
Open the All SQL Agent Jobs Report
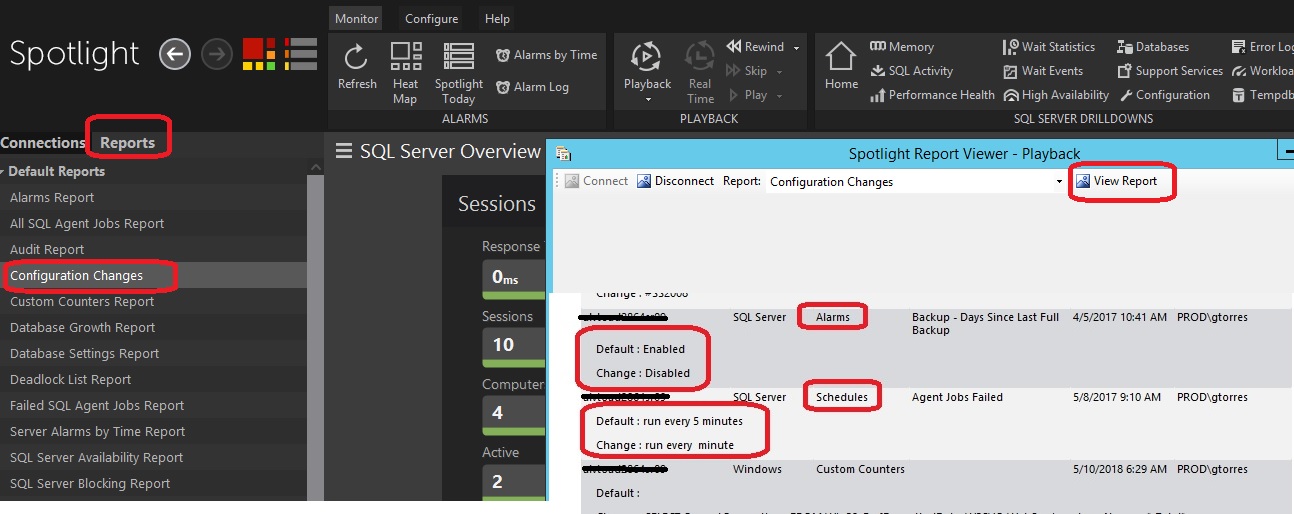pos(153,224)
